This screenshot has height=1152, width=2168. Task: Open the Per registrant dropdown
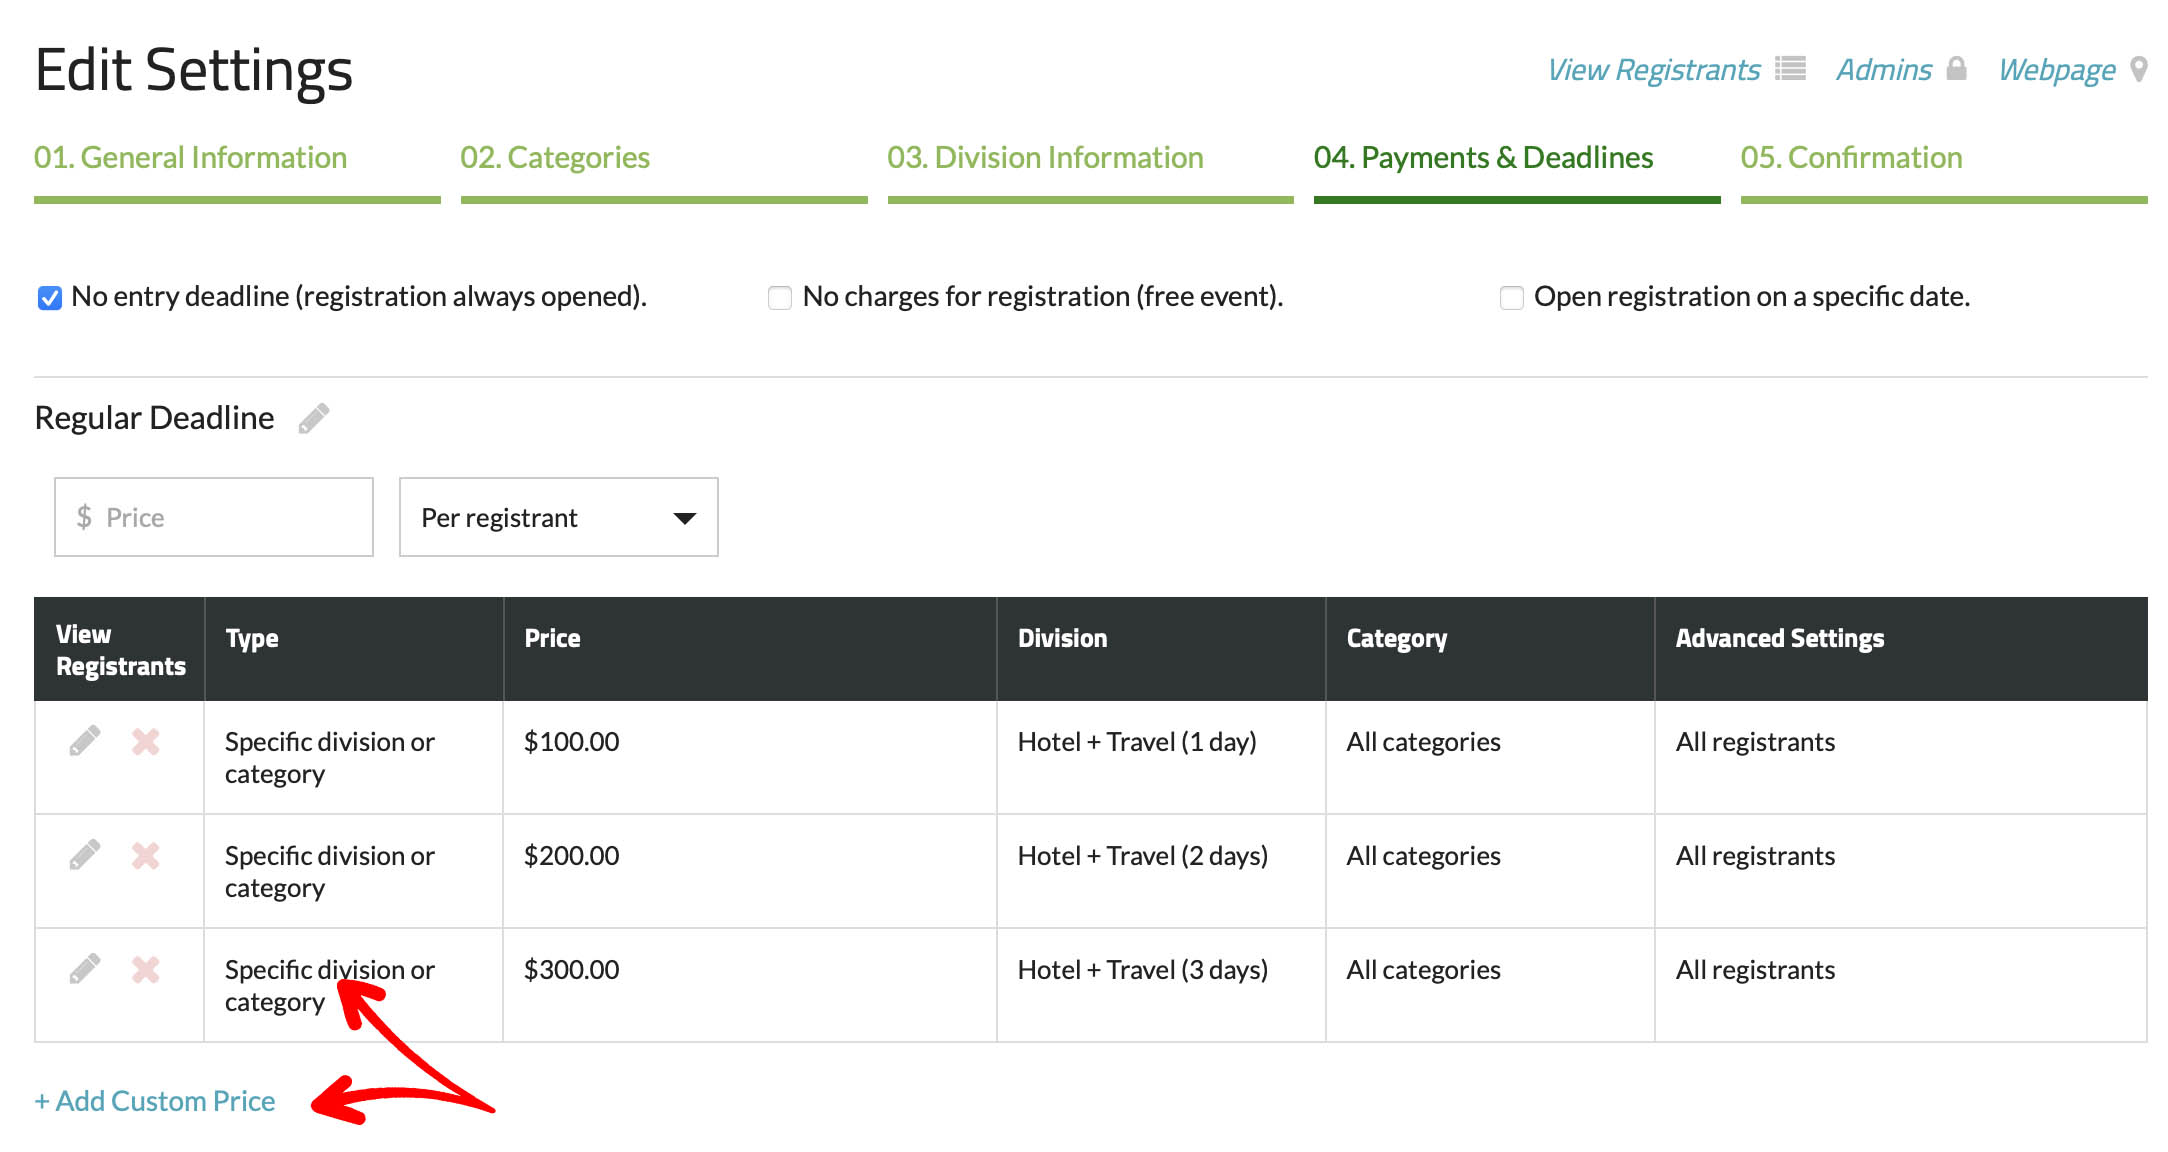pos(558,517)
